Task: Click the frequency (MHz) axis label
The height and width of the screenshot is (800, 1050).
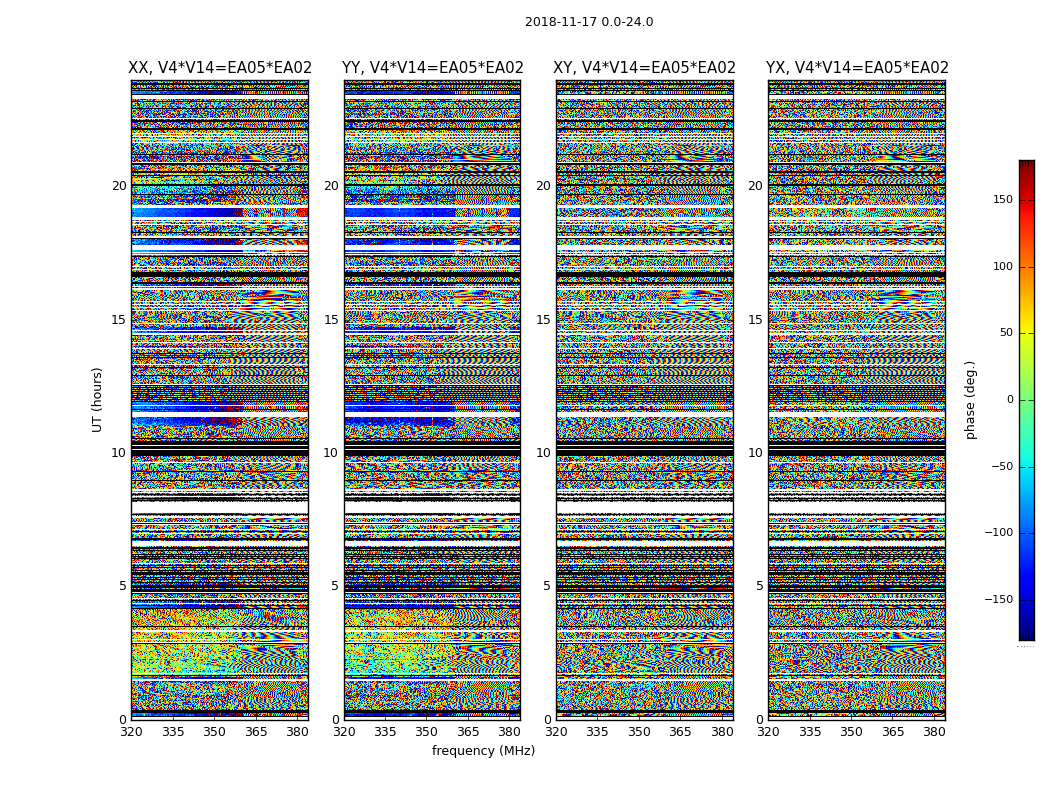Action: 483,750
